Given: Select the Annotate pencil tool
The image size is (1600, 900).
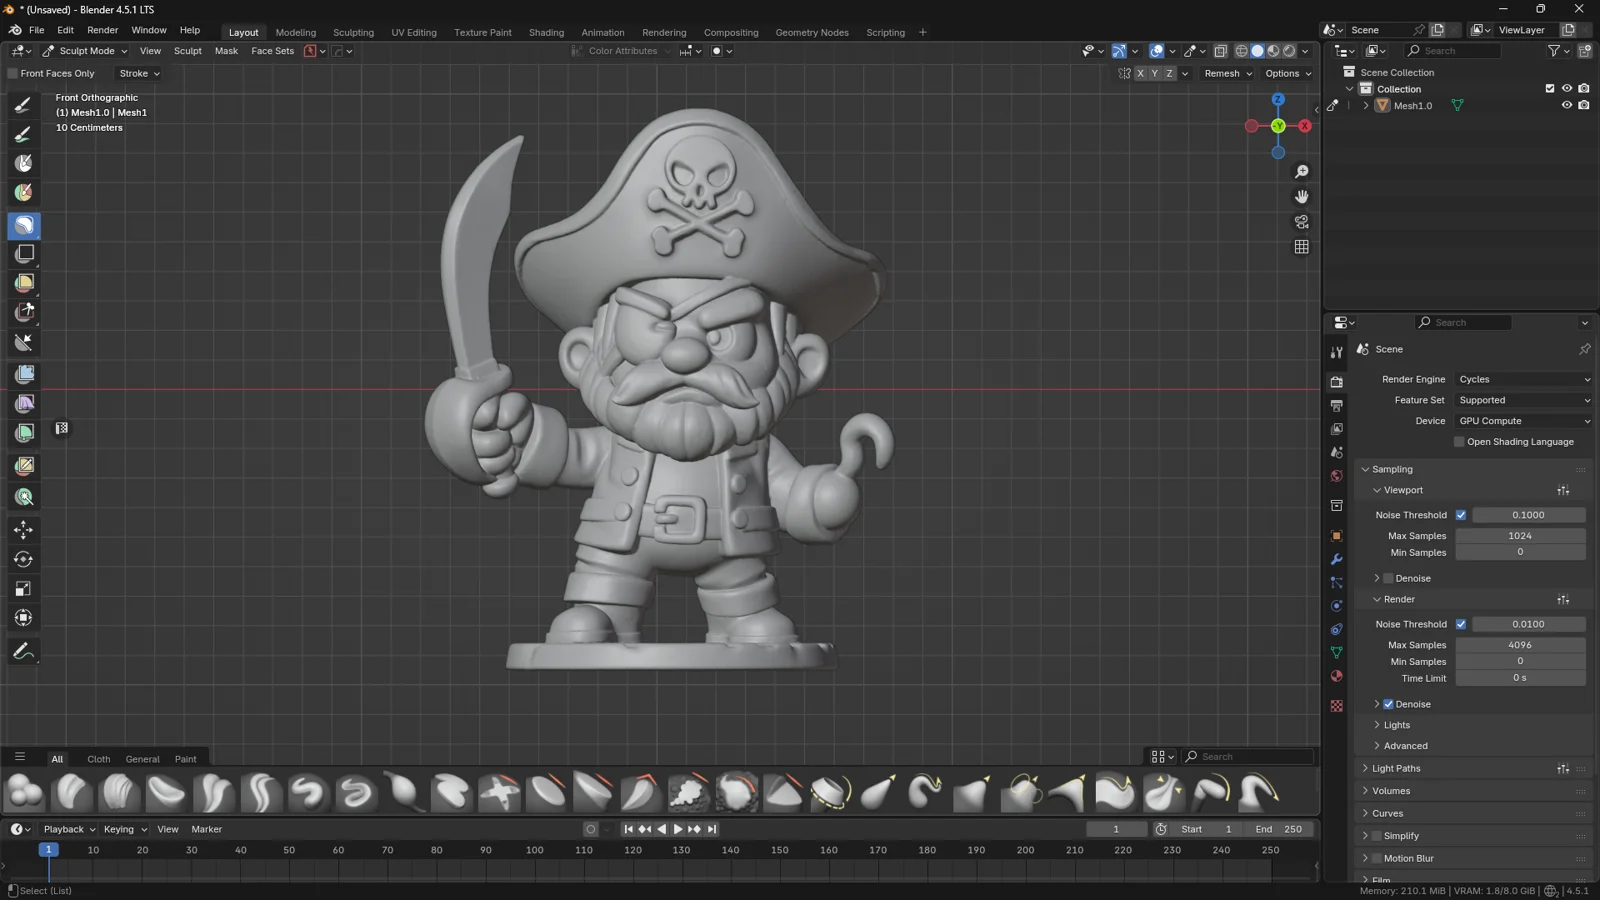Looking at the screenshot, I should pyautogui.click(x=24, y=651).
